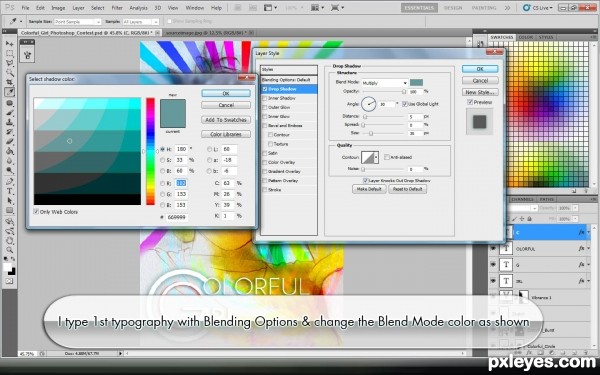Click the fx icon on COLORFUL layer

(x=581, y=248)
